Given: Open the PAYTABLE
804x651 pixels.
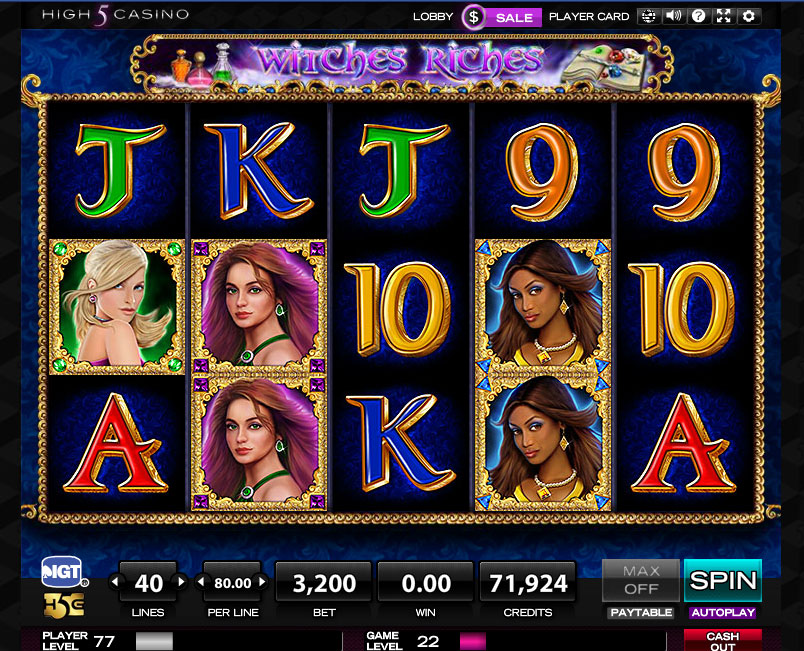Looking at the screenshot, I should [x=641, y=613].
